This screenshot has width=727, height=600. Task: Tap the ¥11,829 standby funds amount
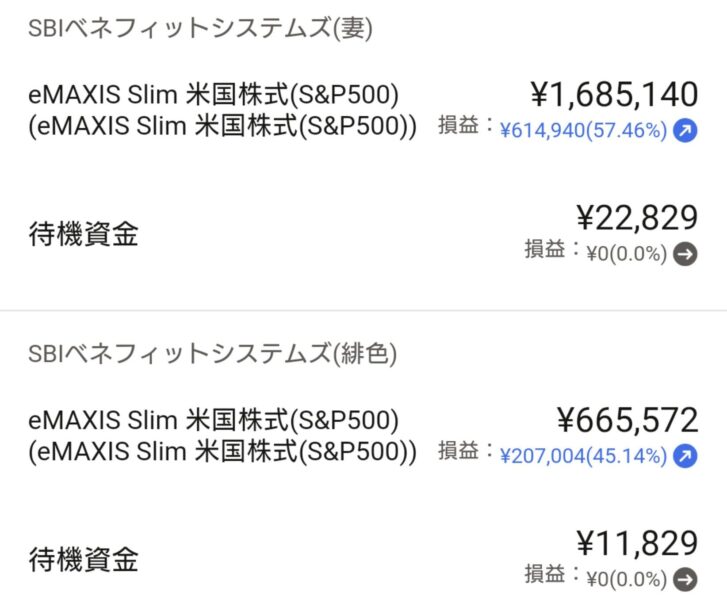point(636,543)
